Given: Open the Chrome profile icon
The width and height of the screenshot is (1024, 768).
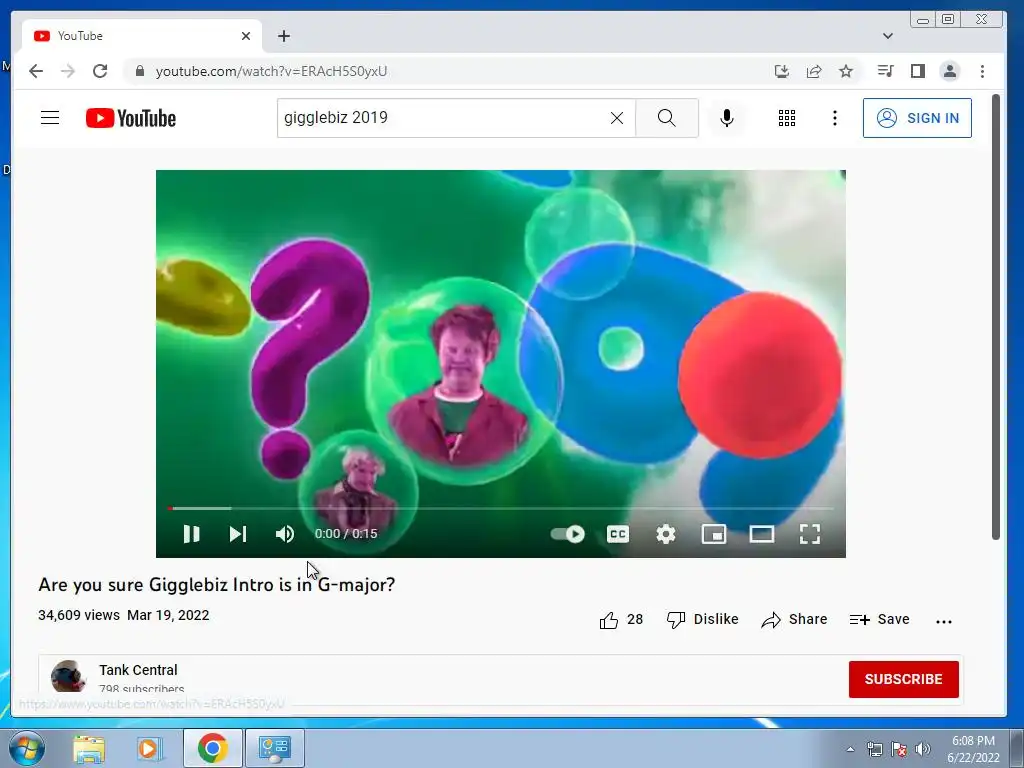Looking at the screenshot, I should point(950,71).
